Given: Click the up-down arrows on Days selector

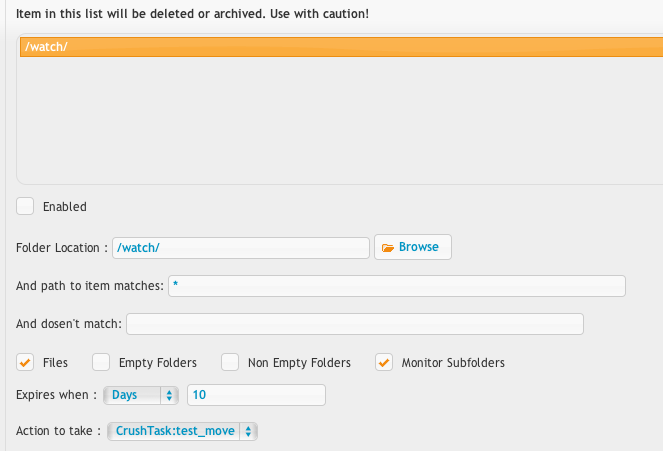Looking at the screenshot, I should pos(169,395).
